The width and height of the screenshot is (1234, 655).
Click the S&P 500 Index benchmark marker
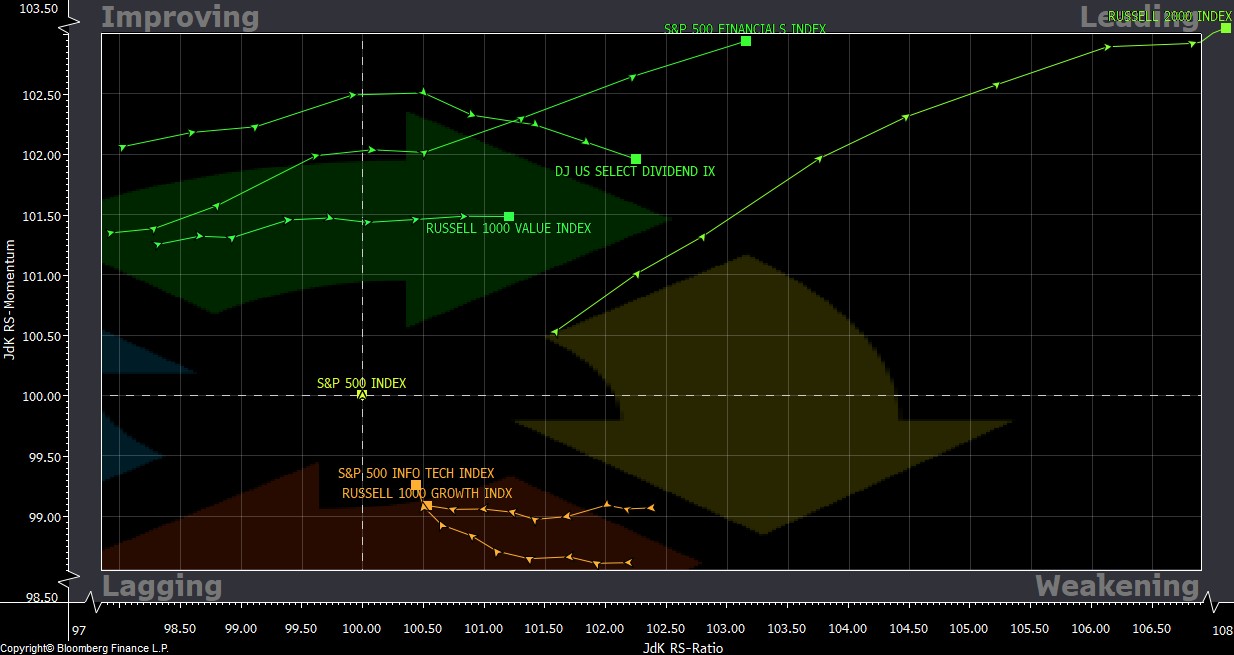[x=362, y=395]
